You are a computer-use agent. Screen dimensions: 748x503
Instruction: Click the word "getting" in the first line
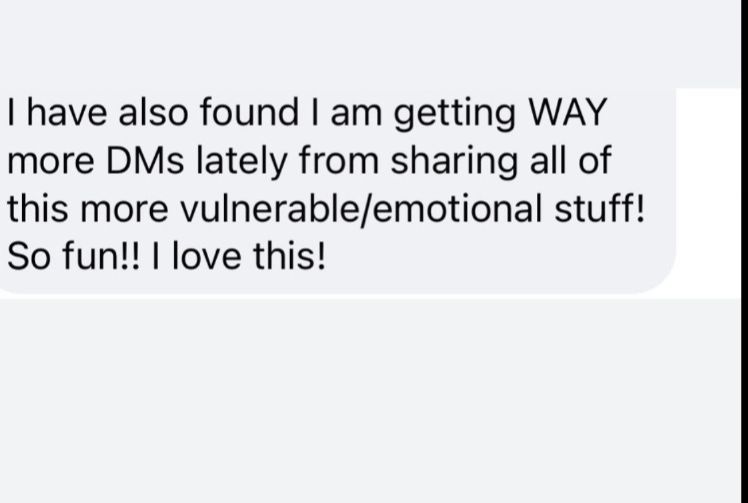455,115
